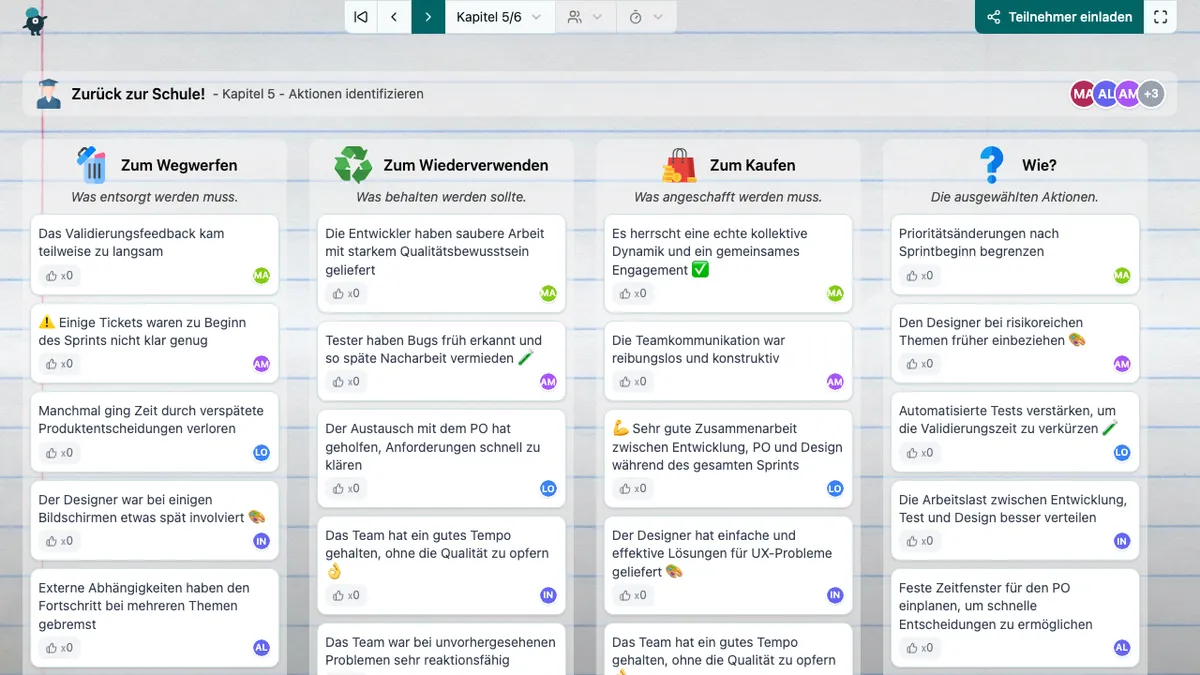Click the trash icon above 'Zum Wegwerfen'
This screenshot has width=1200, height=675.
(90, 164)
